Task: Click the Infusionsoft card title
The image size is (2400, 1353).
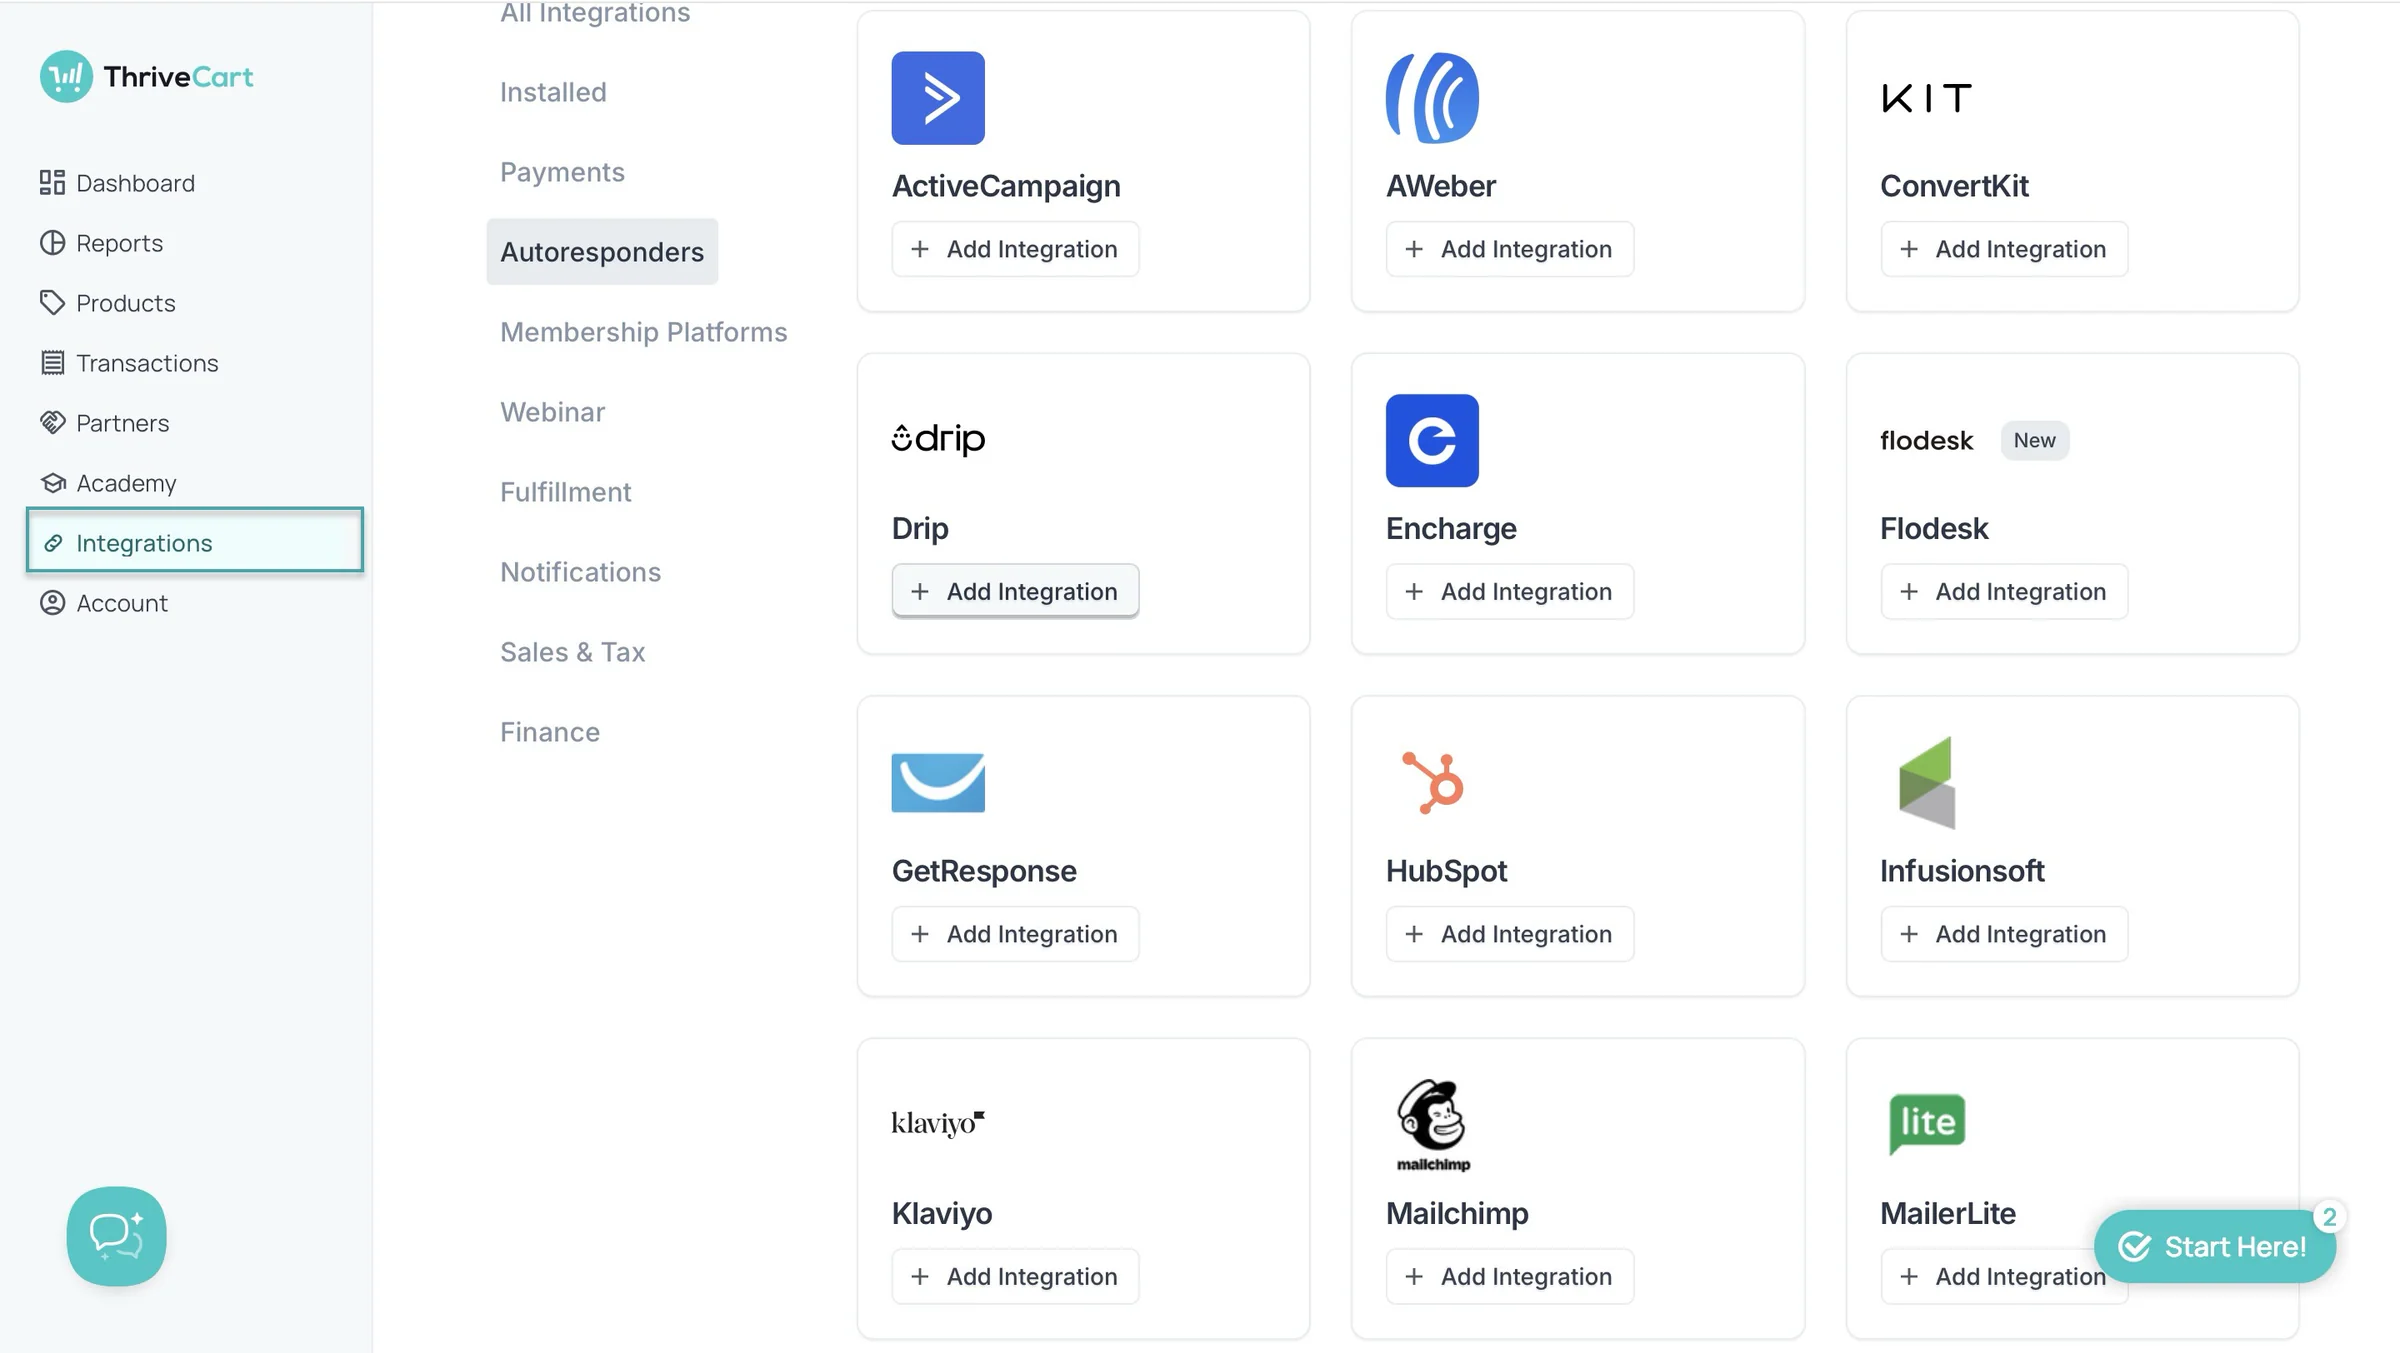Action: (x=1962, y=871)
